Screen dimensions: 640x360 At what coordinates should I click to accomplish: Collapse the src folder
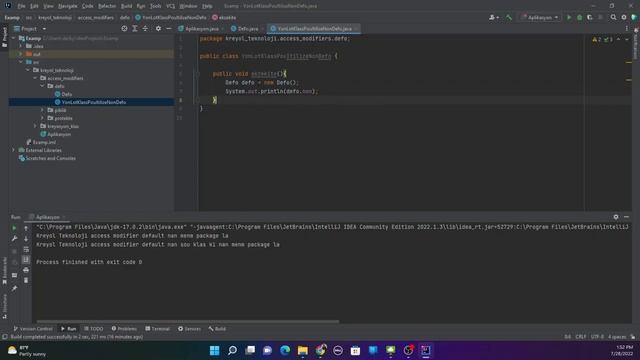pos(20,62)
